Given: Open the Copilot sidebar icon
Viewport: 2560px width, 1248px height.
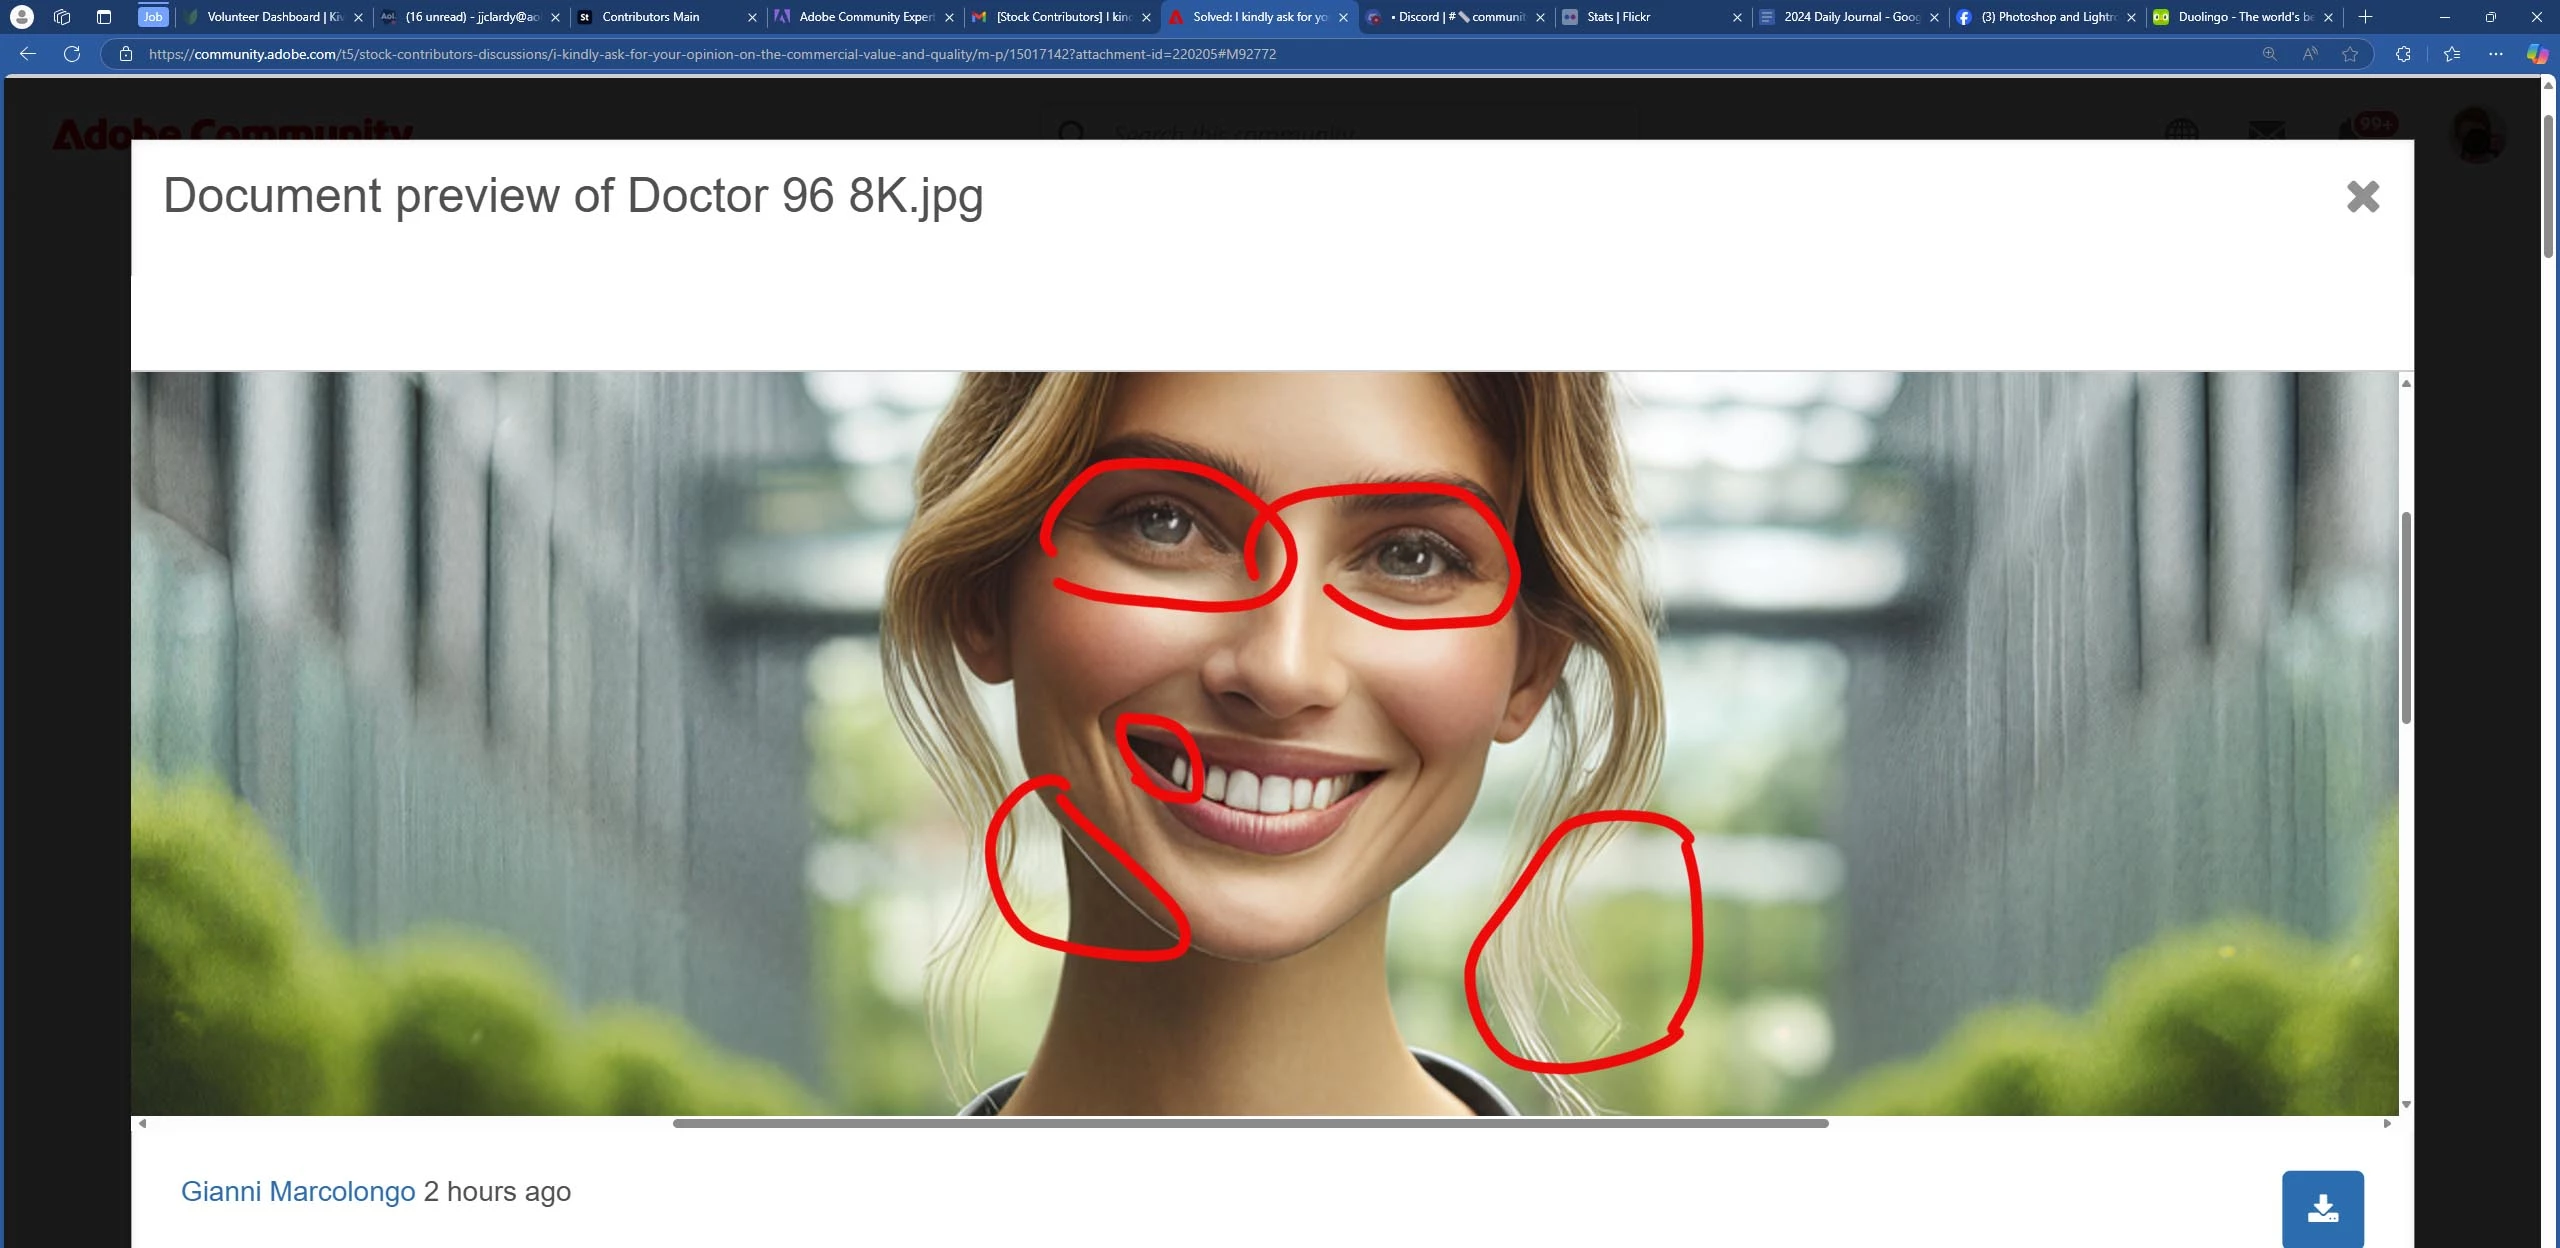Looking at the screenshot, I should click(x=2536, y=54).
